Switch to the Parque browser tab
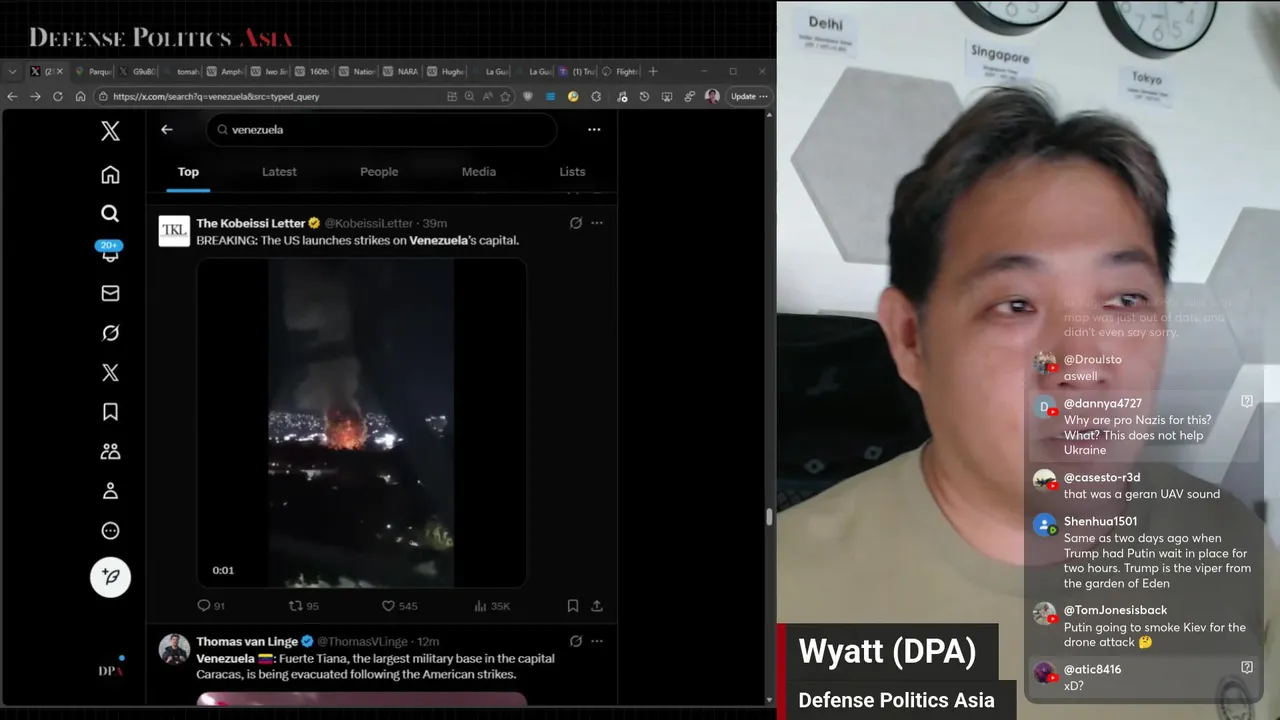 [x=92, y=71]
